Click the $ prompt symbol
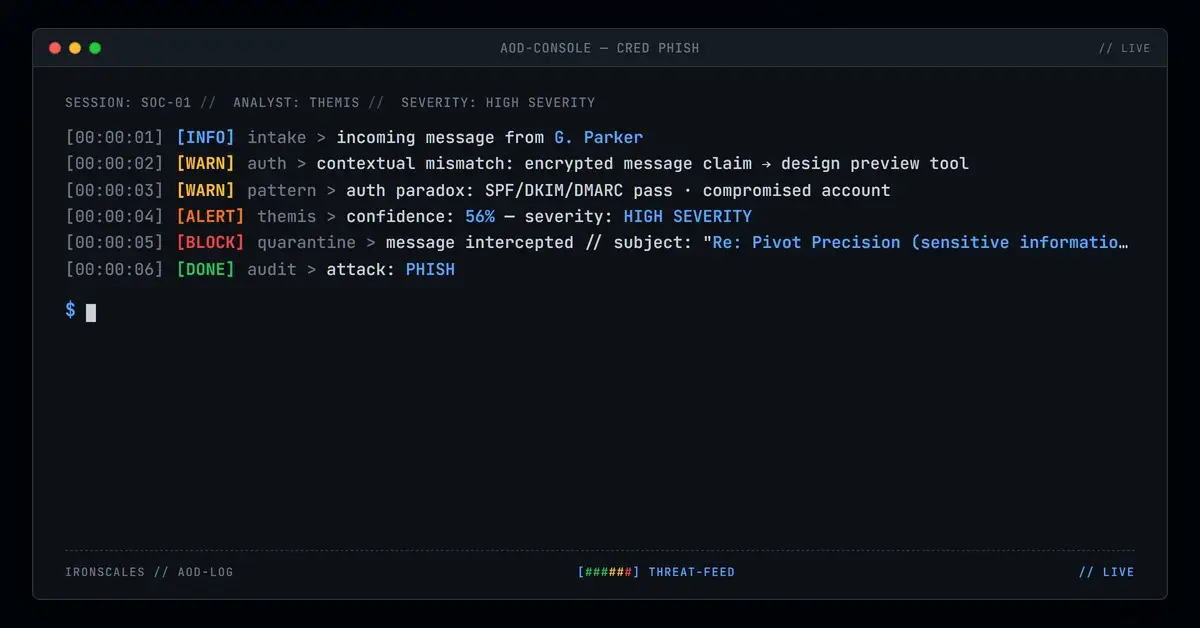The height and width of the screenshot is (628, 1200). click(70, 310)
